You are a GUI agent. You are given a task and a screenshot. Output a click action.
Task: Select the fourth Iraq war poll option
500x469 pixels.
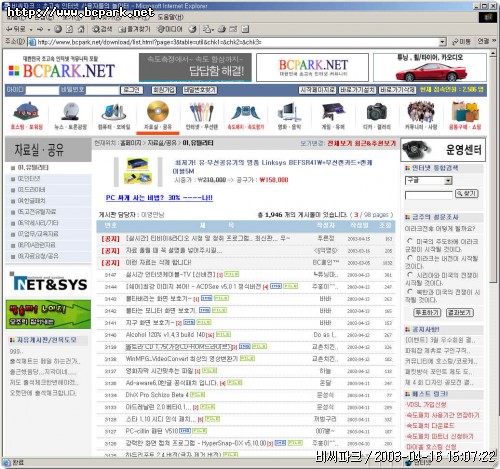(x=410, y=292)
